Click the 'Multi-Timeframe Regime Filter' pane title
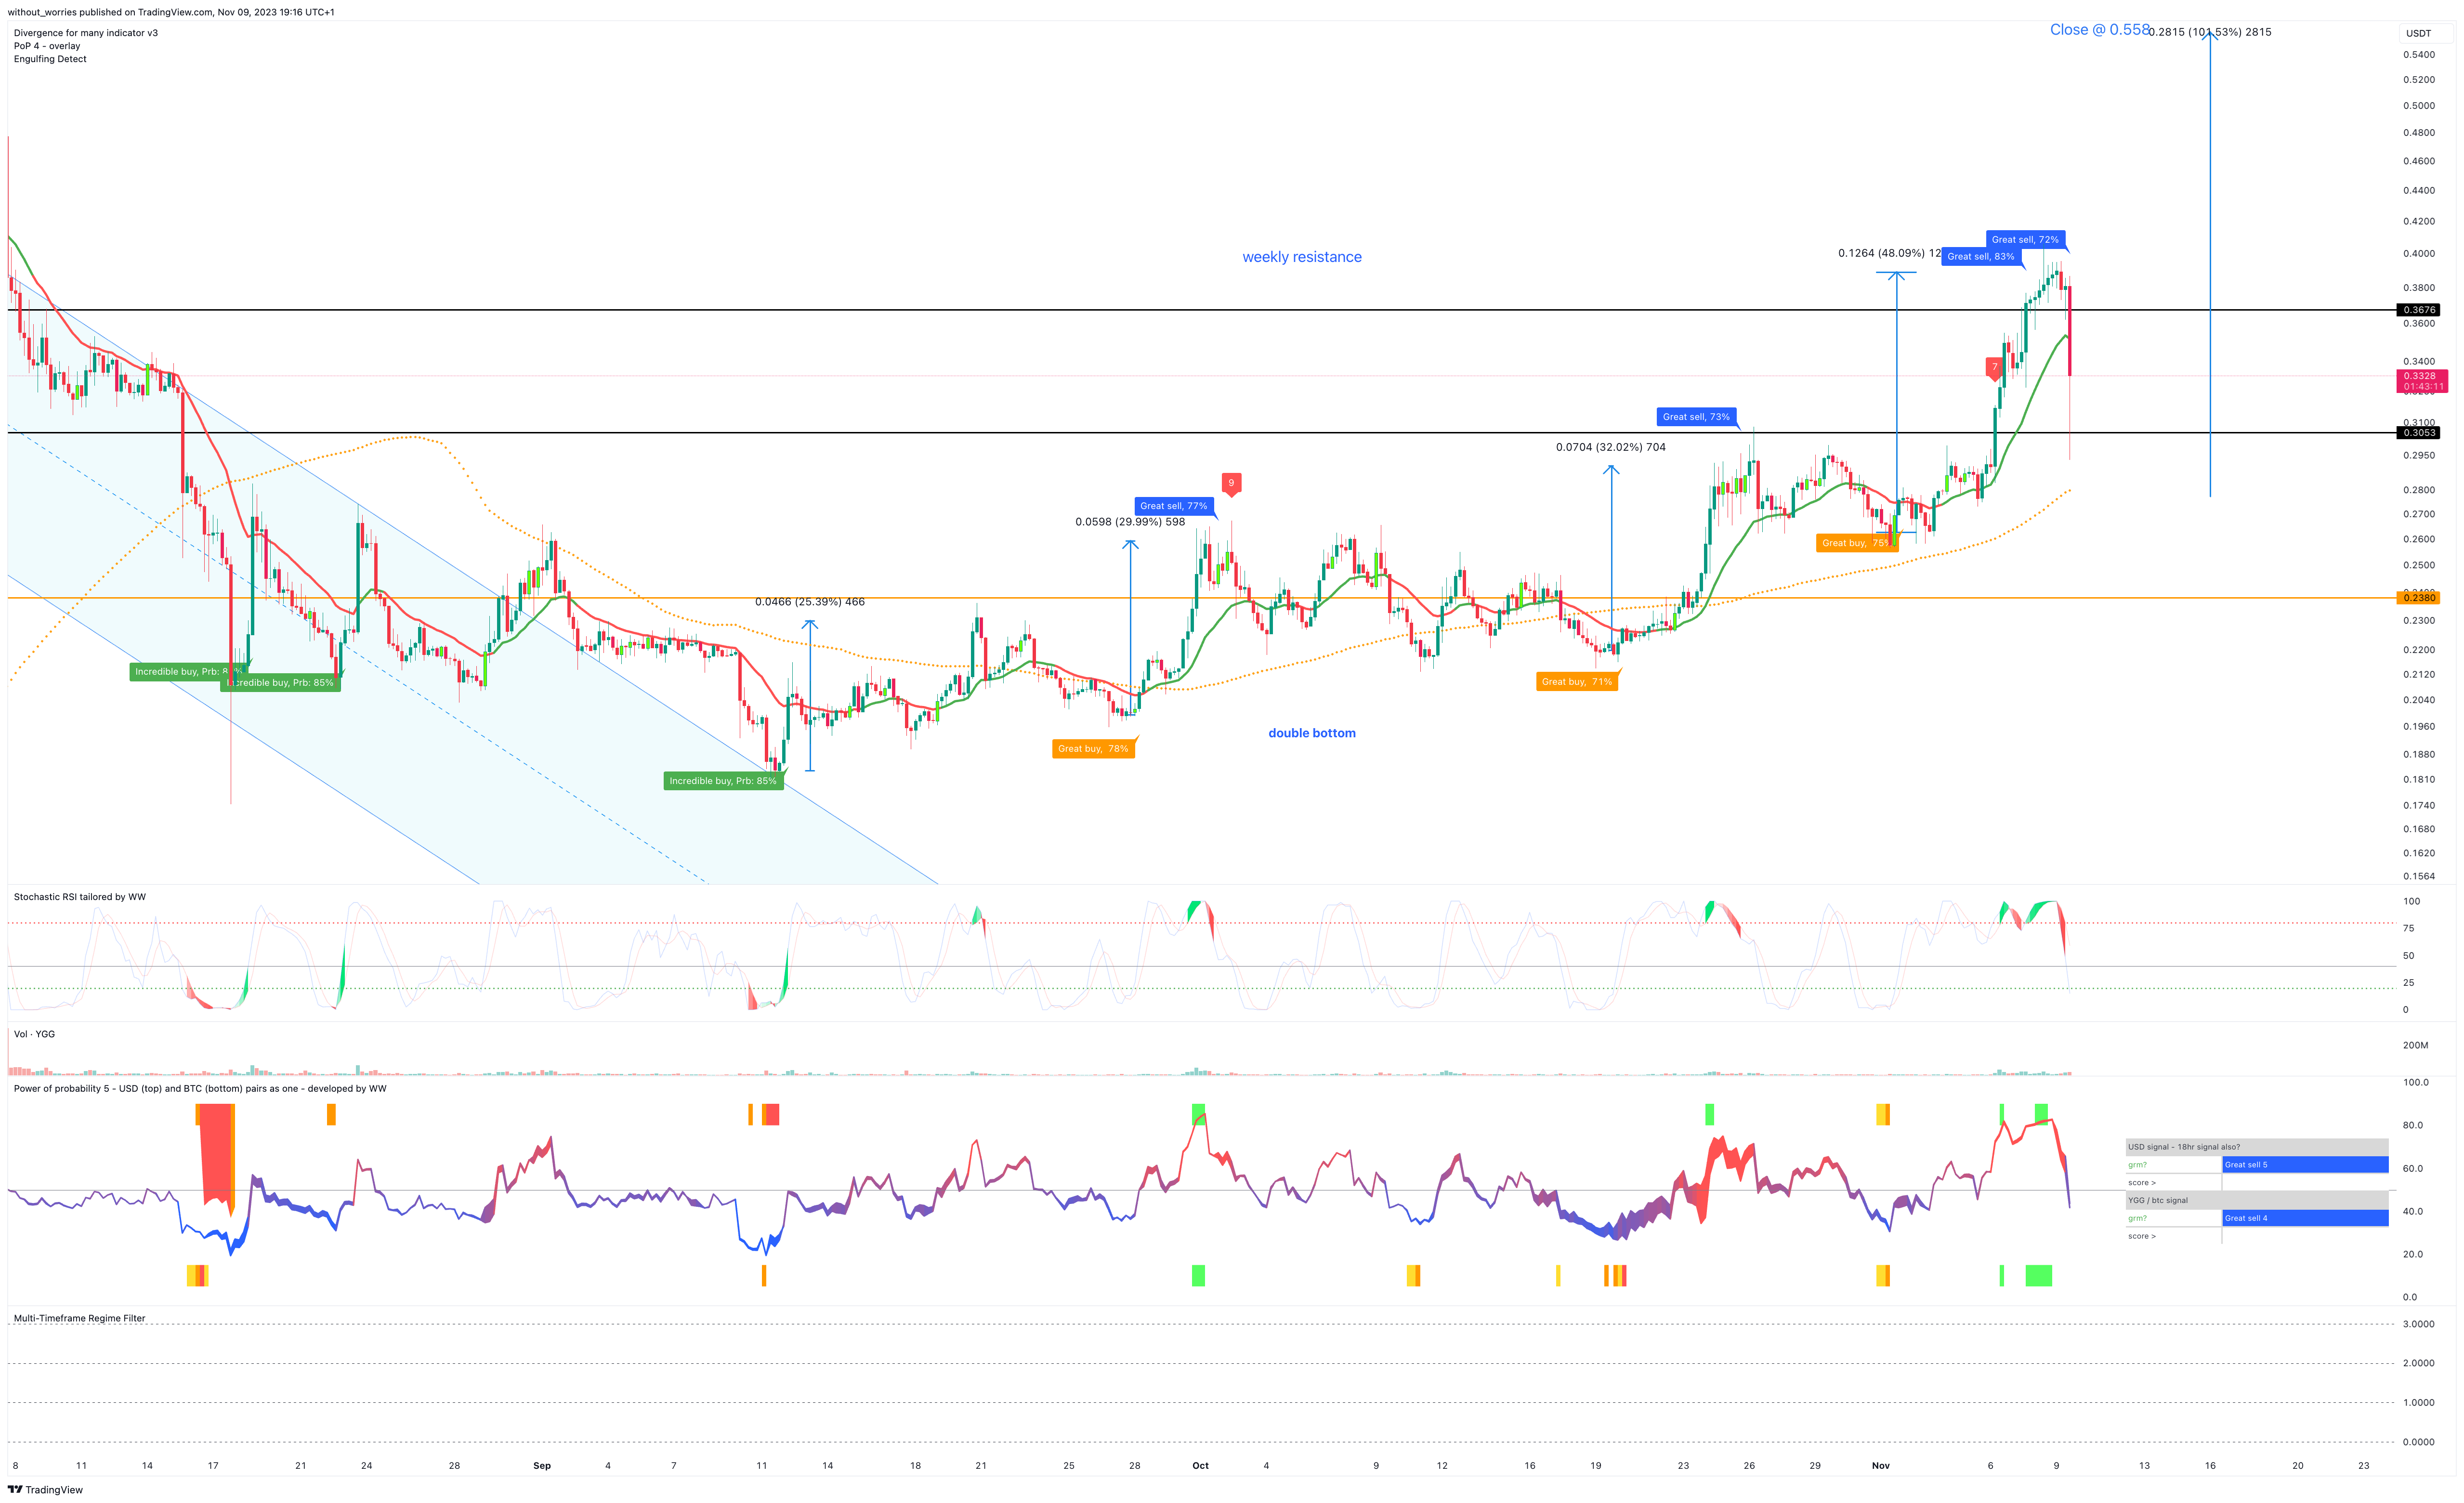The width and height of the screenshot is (2464, 1503). tap(80, 1318)
